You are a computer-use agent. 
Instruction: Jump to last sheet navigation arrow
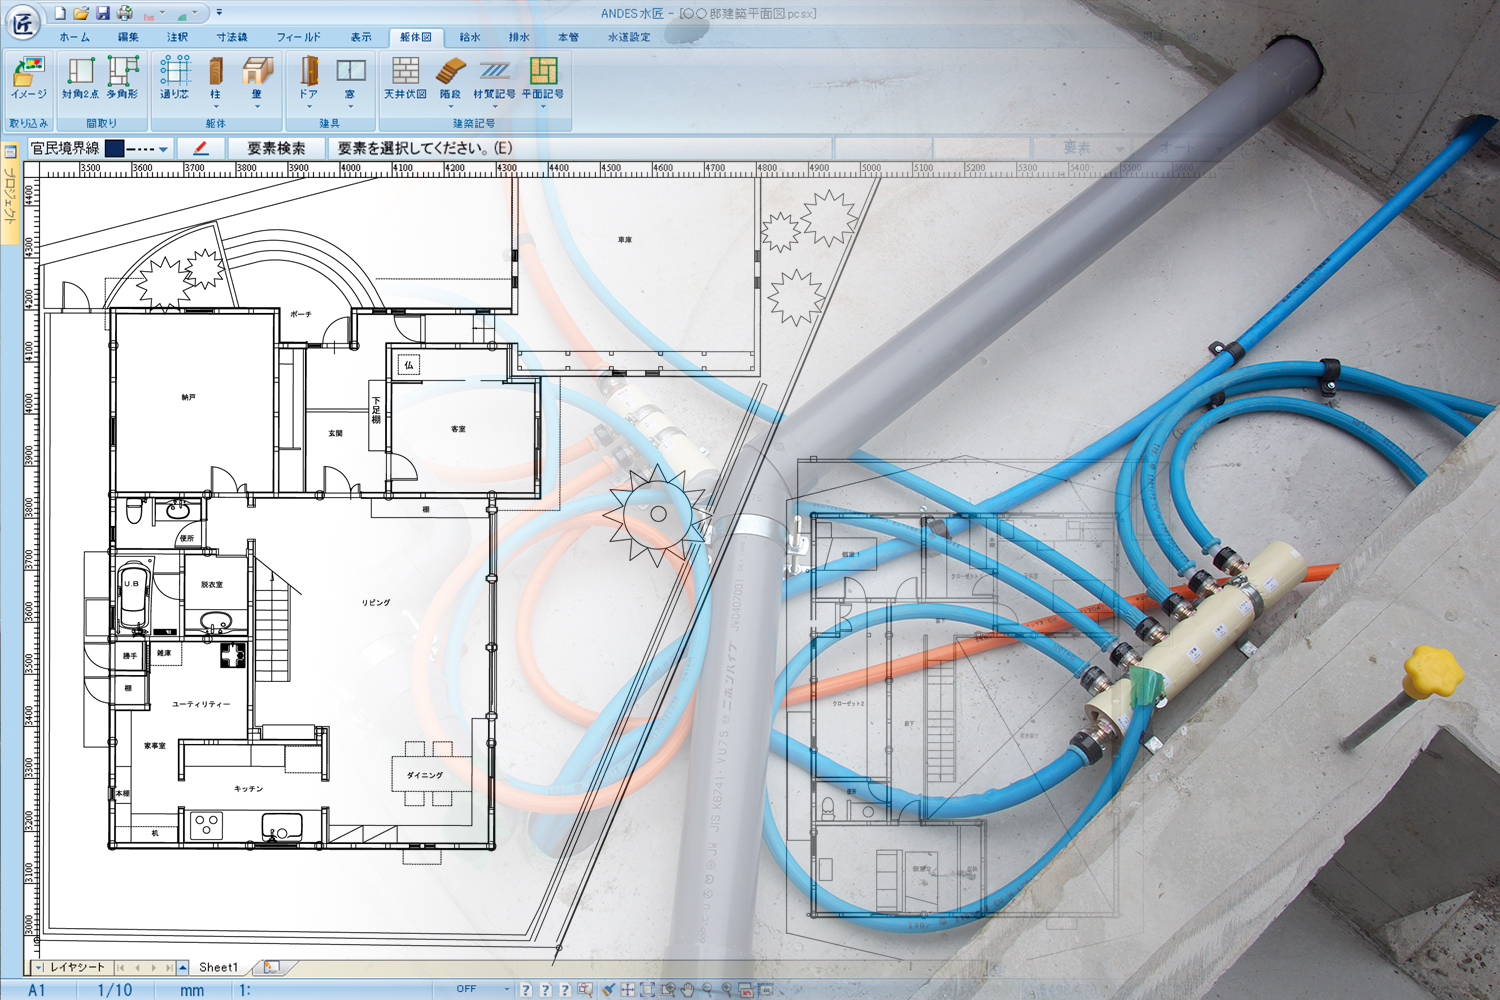point(169,968)
